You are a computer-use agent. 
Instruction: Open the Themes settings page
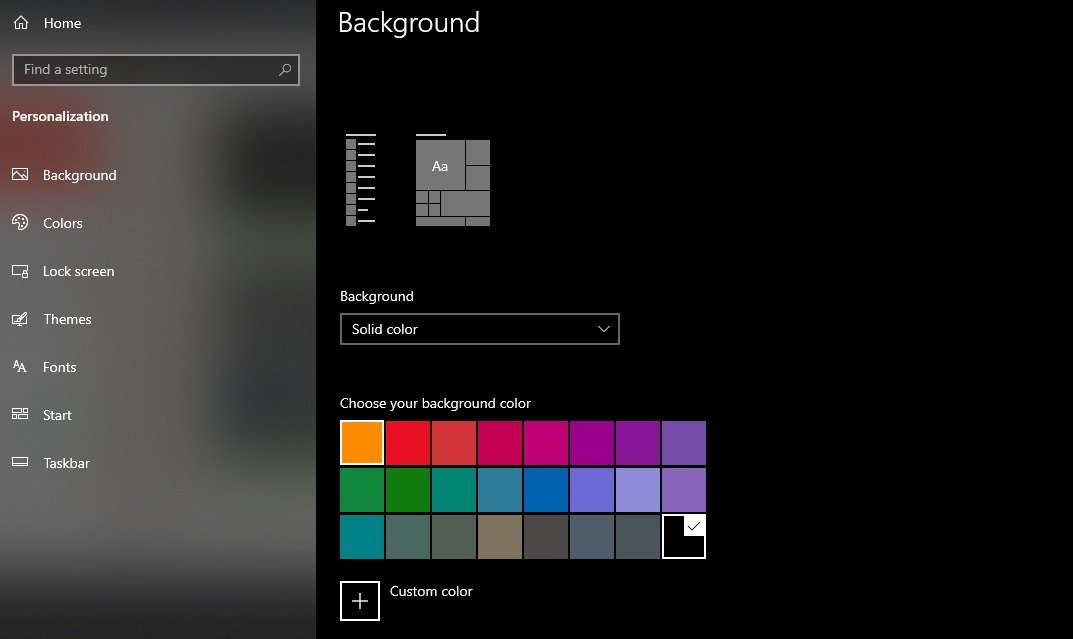[67, 319]
